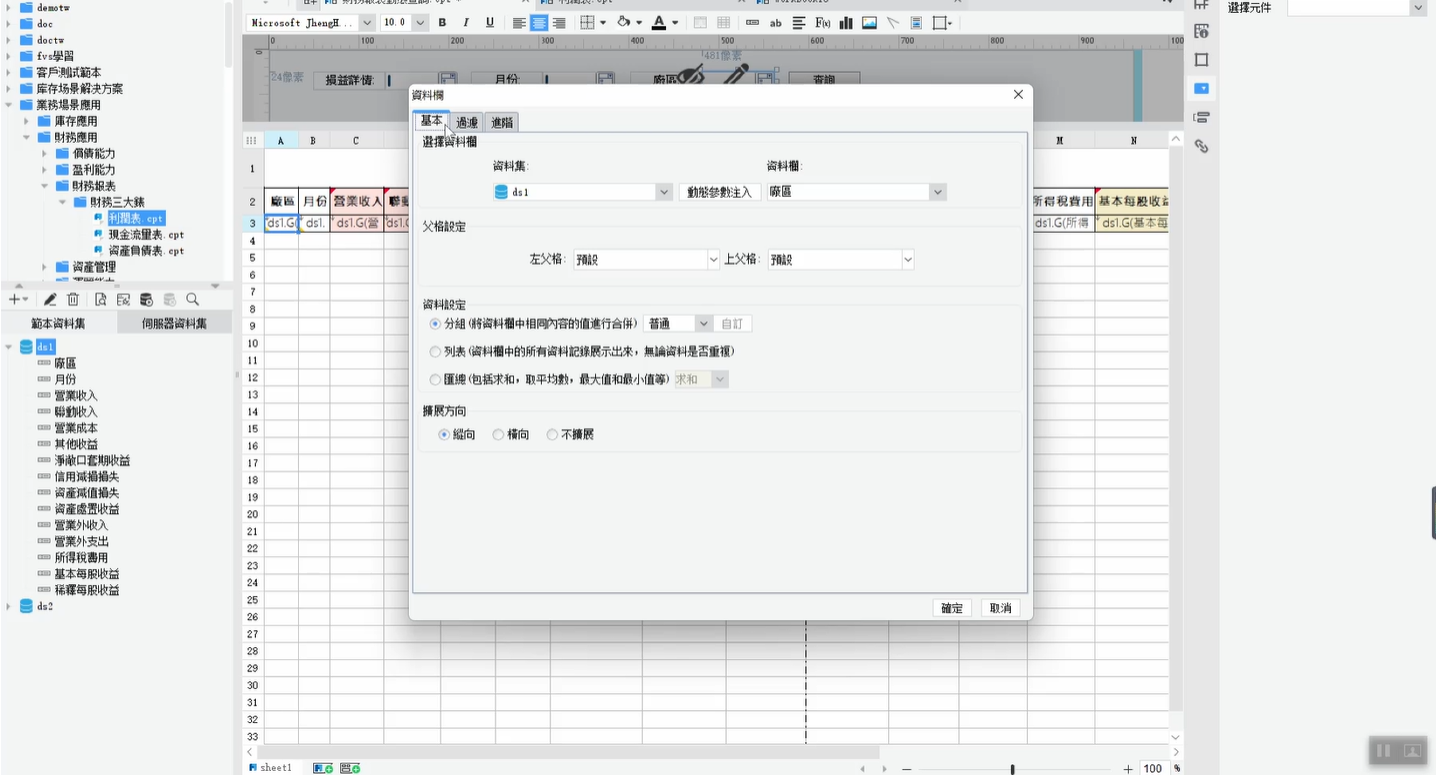Toggle italic formatting in the toolbar
The width and height of the screenshot is (1436, 775).
(x=465, y=22)
